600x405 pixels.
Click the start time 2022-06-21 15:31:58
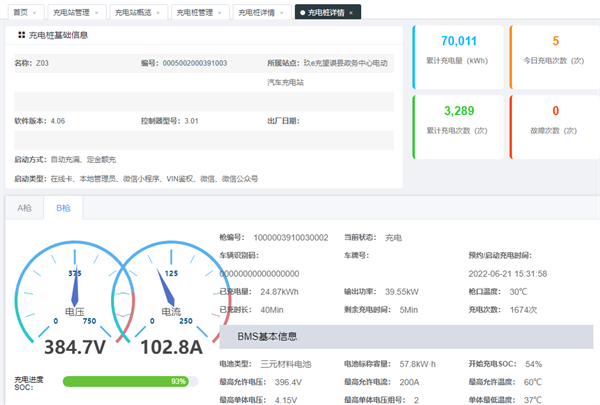pos(508,274)
